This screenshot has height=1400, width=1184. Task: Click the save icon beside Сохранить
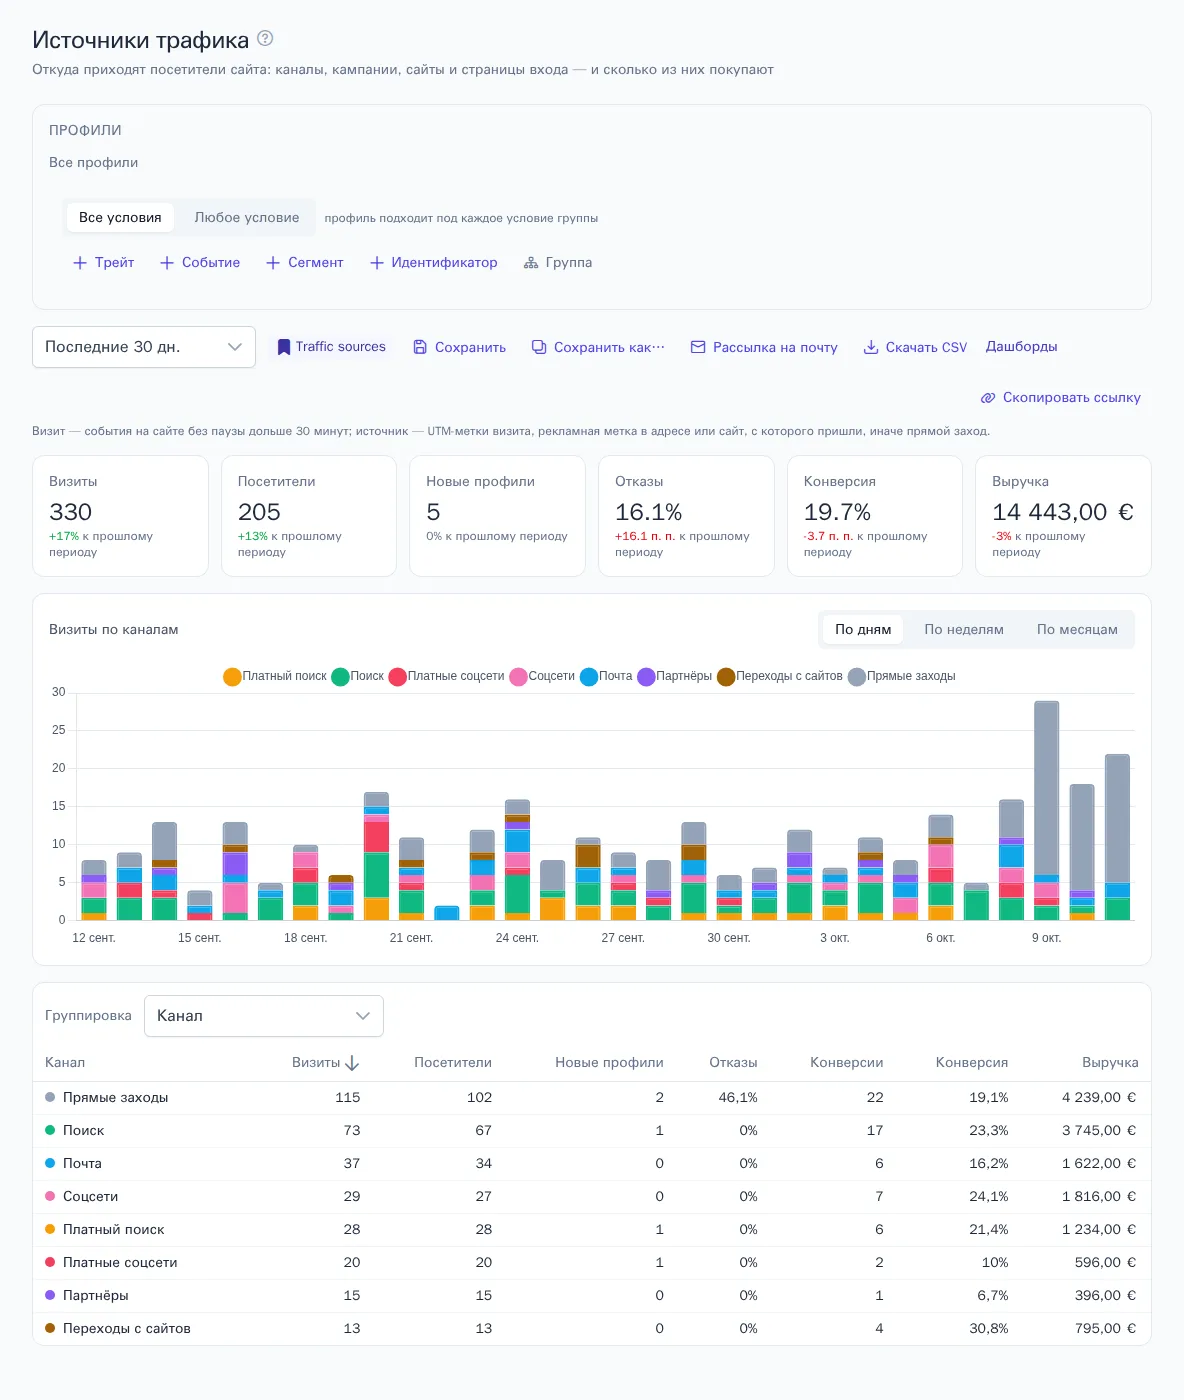click(x=420, y=347)
